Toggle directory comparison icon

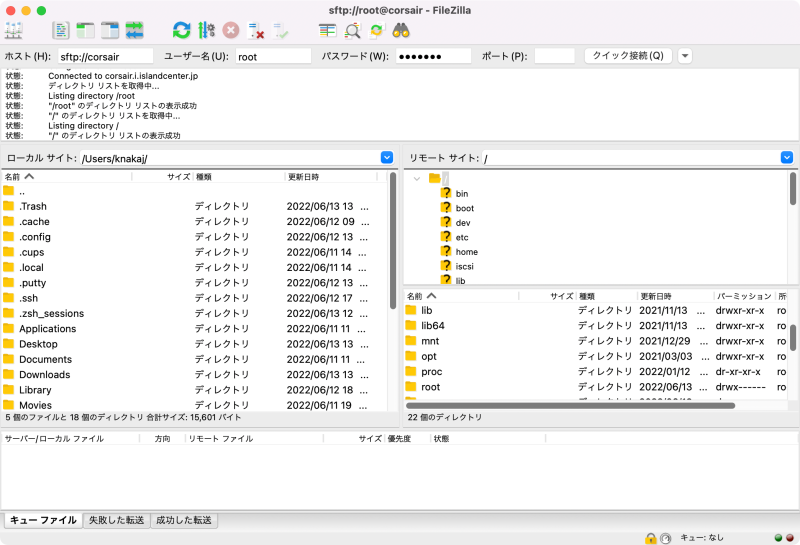352,31
